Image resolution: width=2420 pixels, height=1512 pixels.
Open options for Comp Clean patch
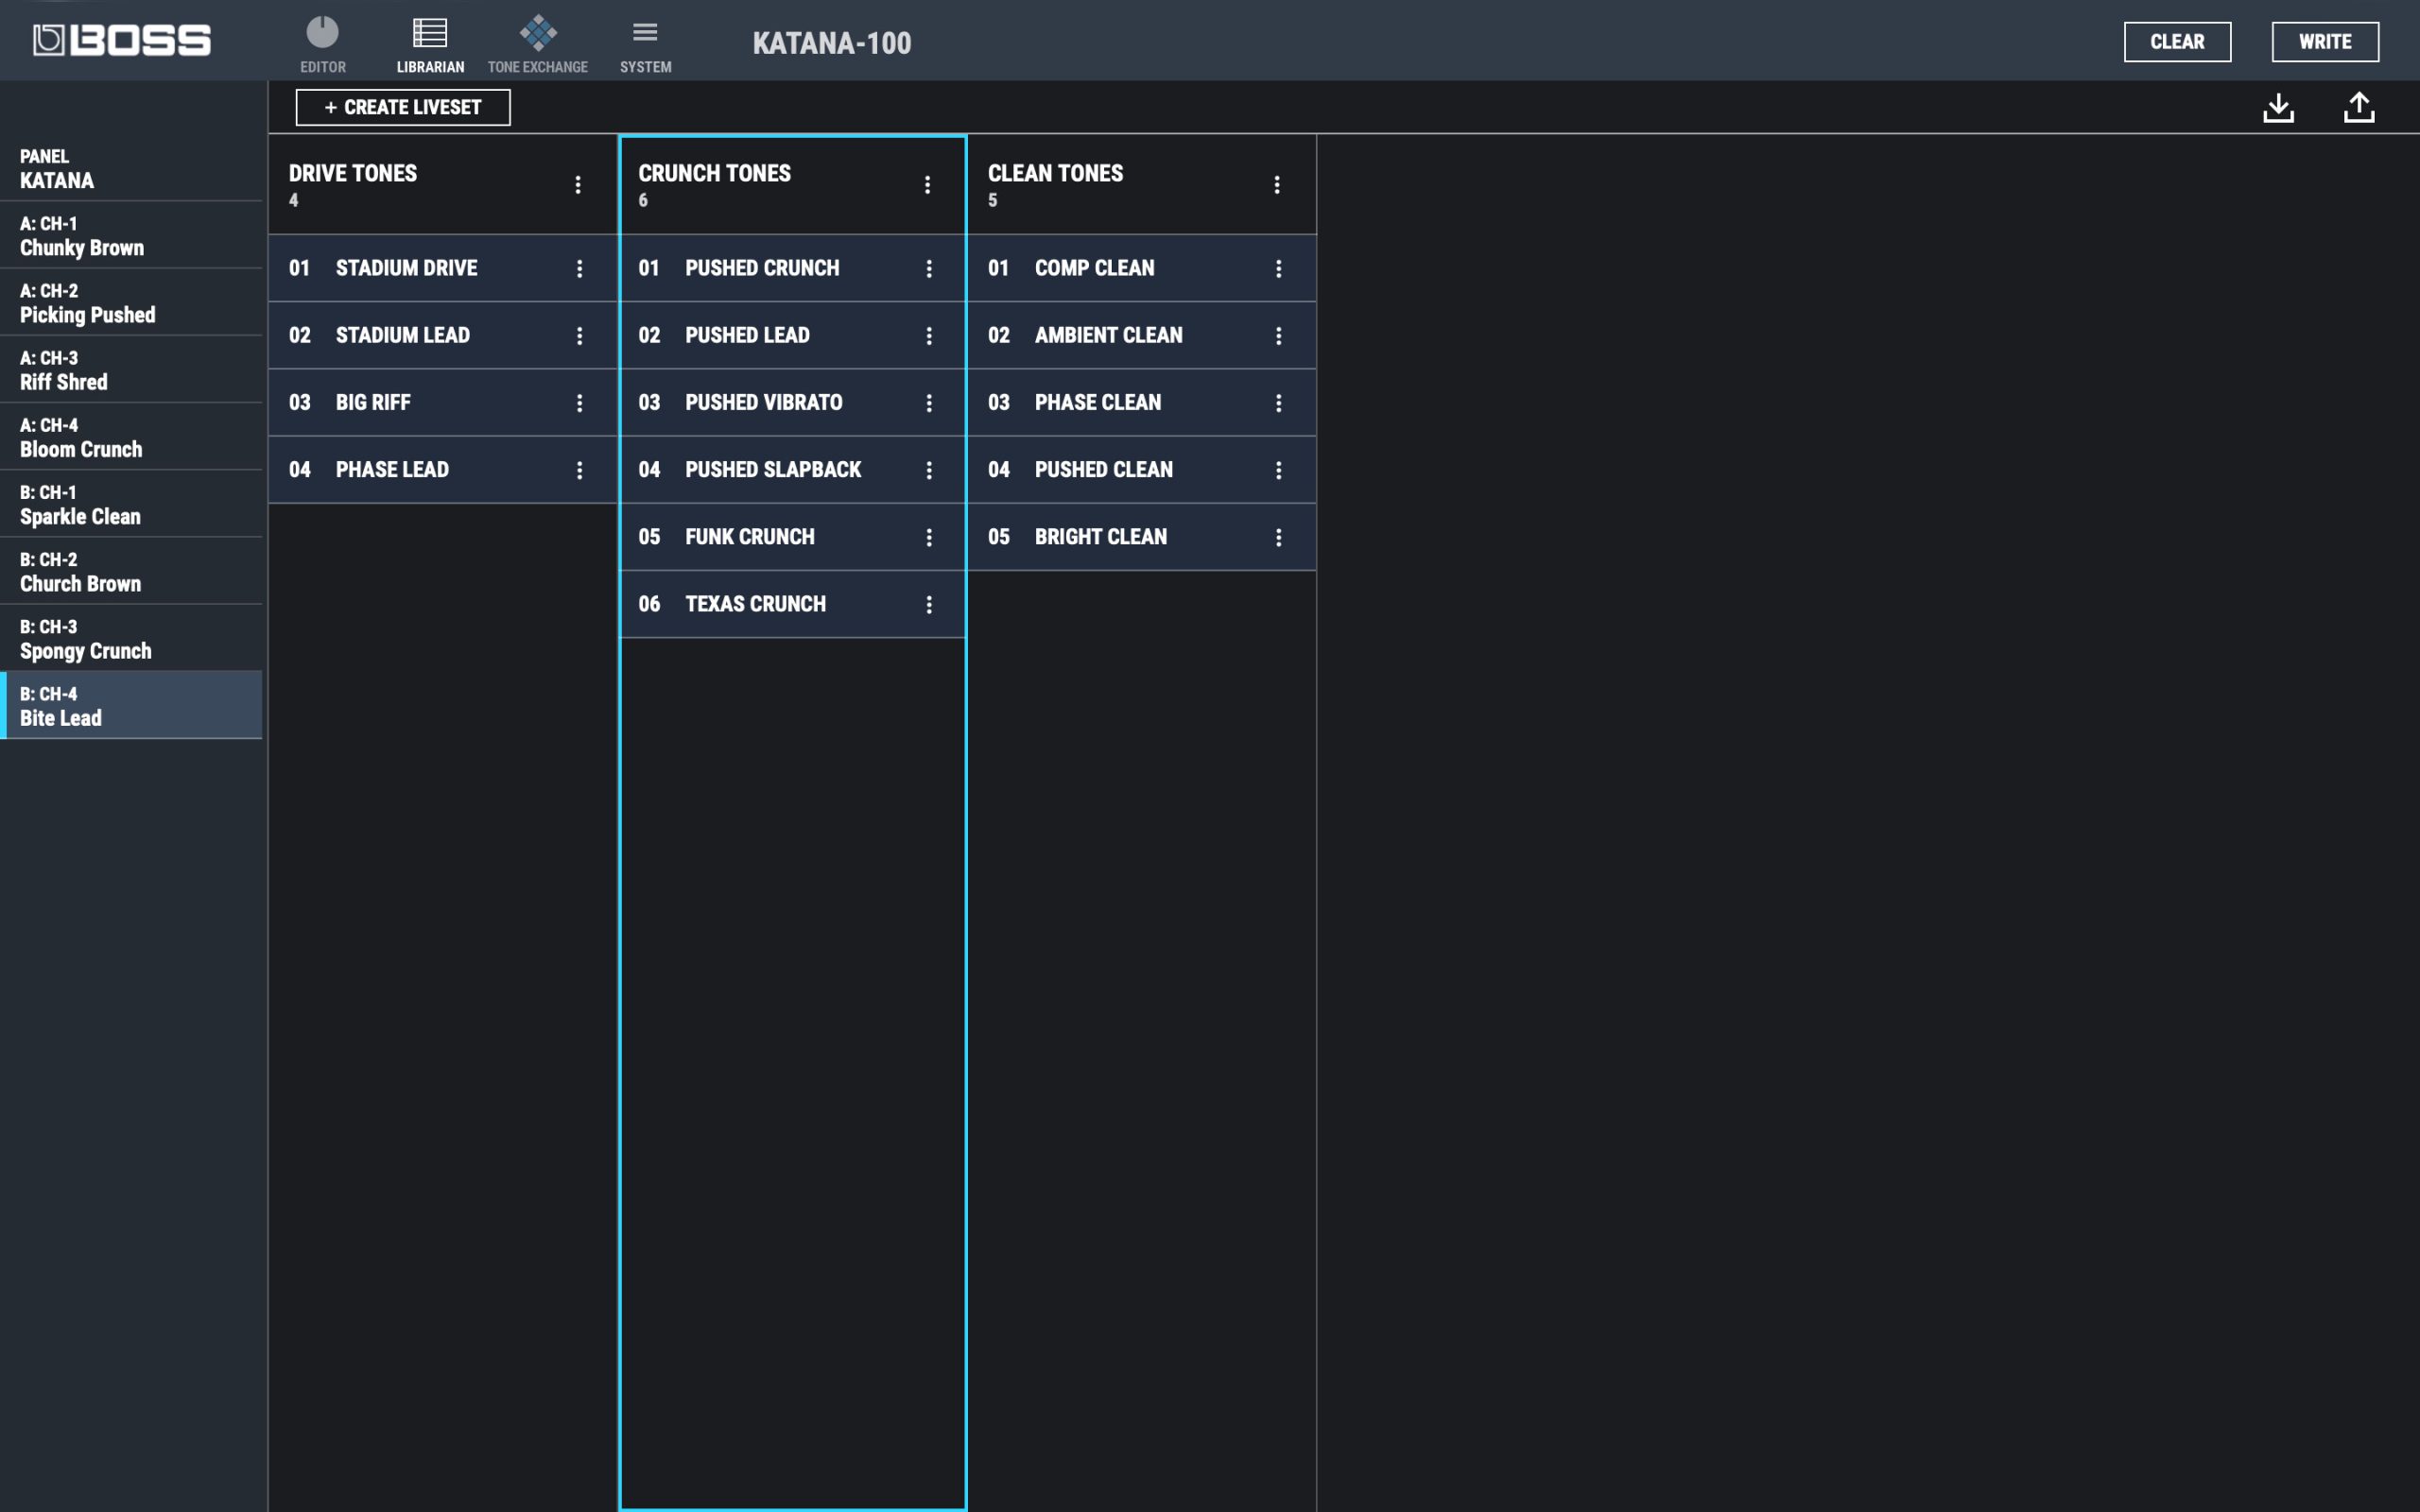[1278, 268]
